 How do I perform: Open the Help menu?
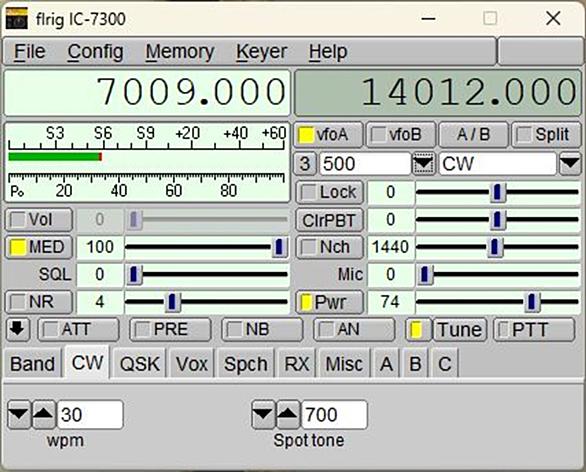[328, 52]
